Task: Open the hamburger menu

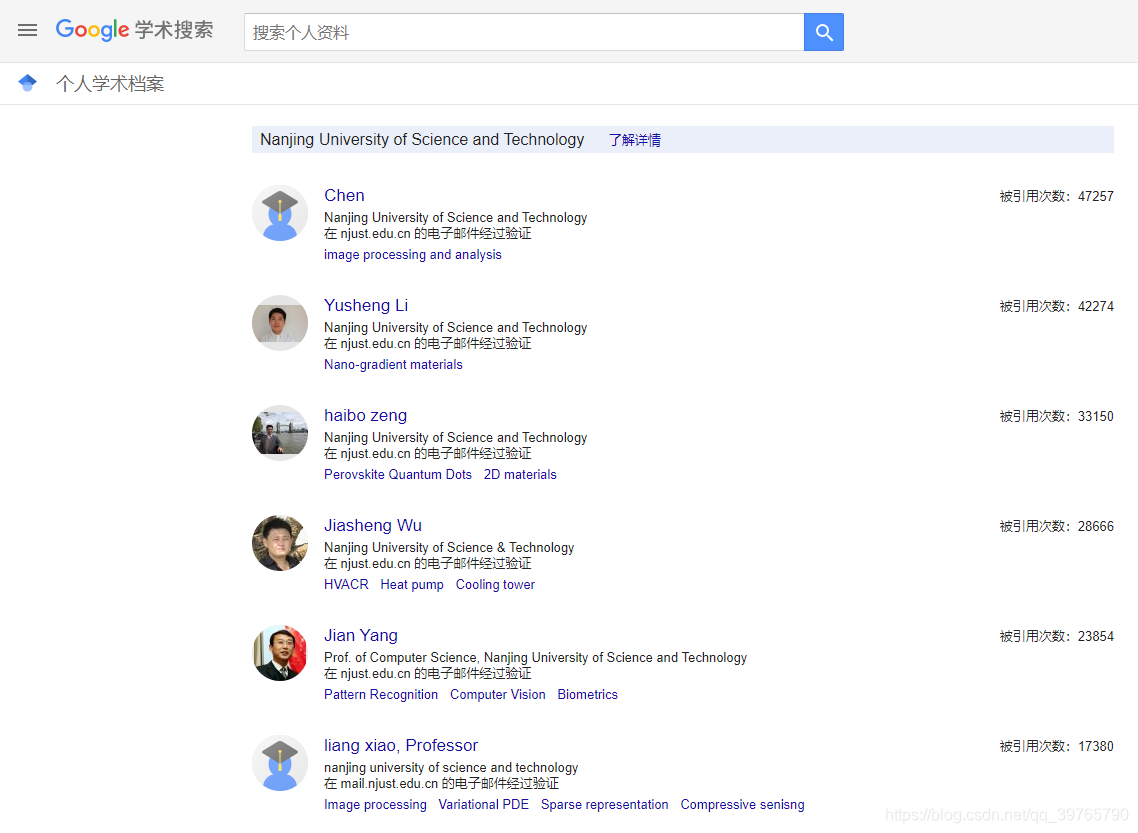Action: tap(28, 30)
